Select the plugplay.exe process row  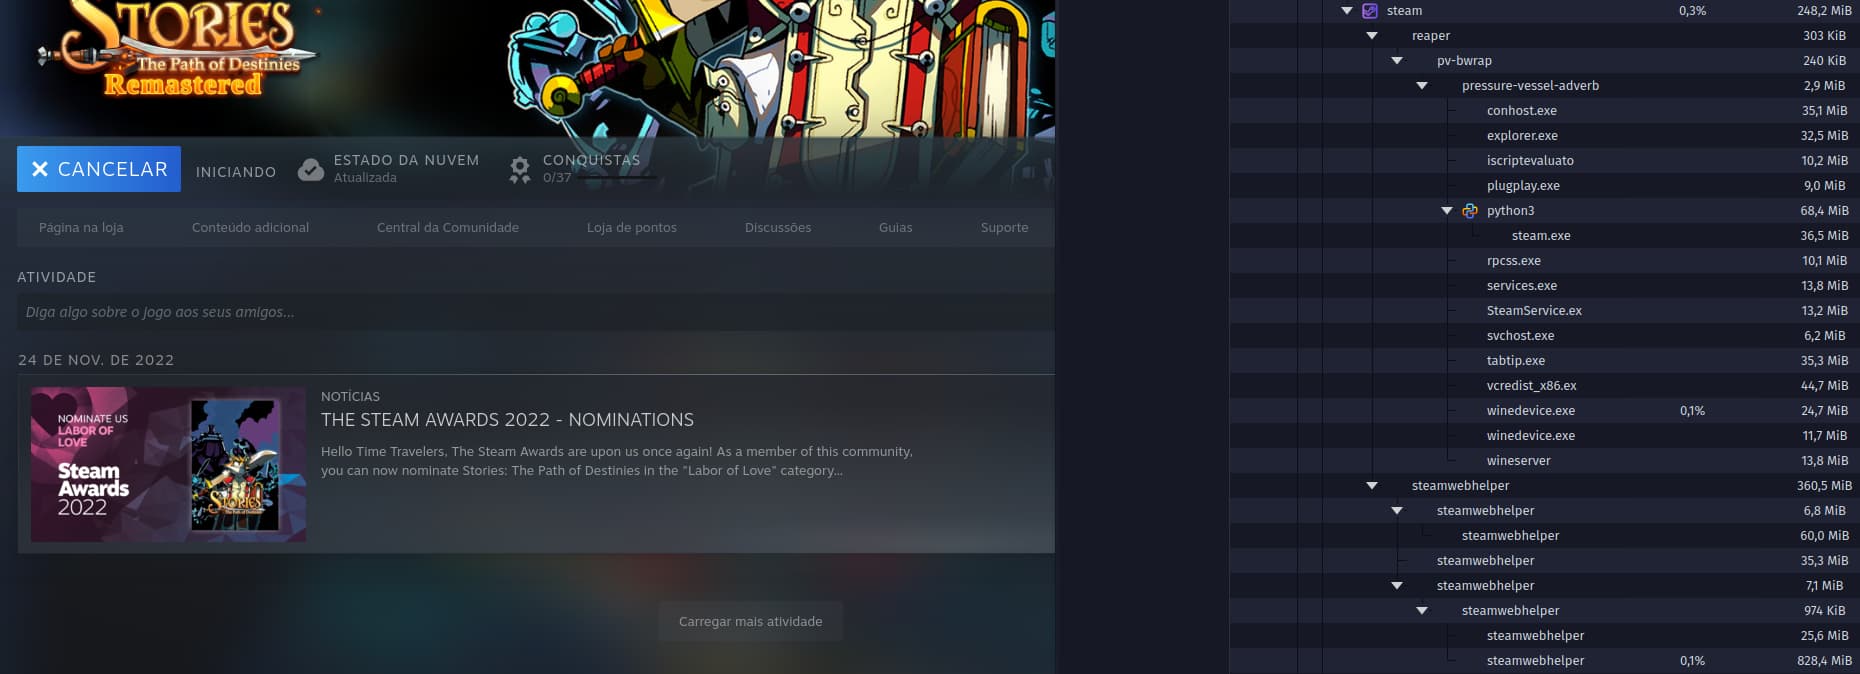coord(1545,186)
